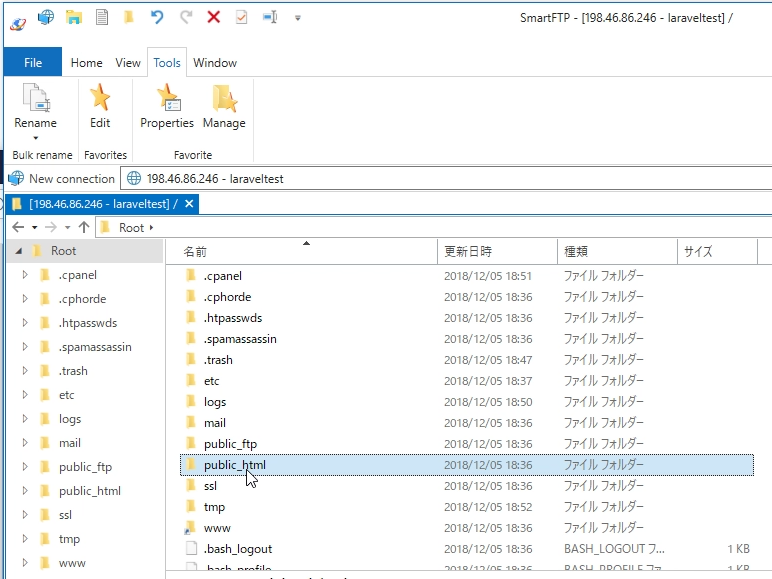Select public_ftp in the folder tree
772x579 pixels.
85,467
